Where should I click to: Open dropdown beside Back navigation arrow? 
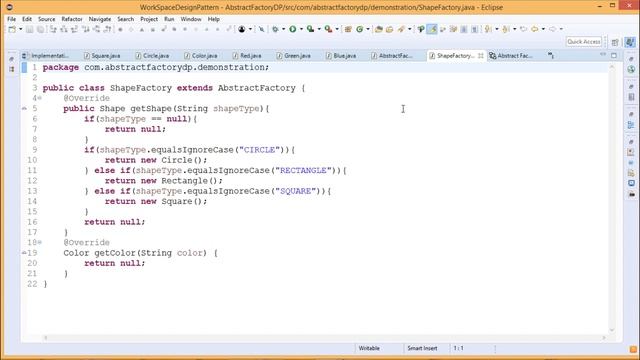pyautogui.click(x=543, y=29)
